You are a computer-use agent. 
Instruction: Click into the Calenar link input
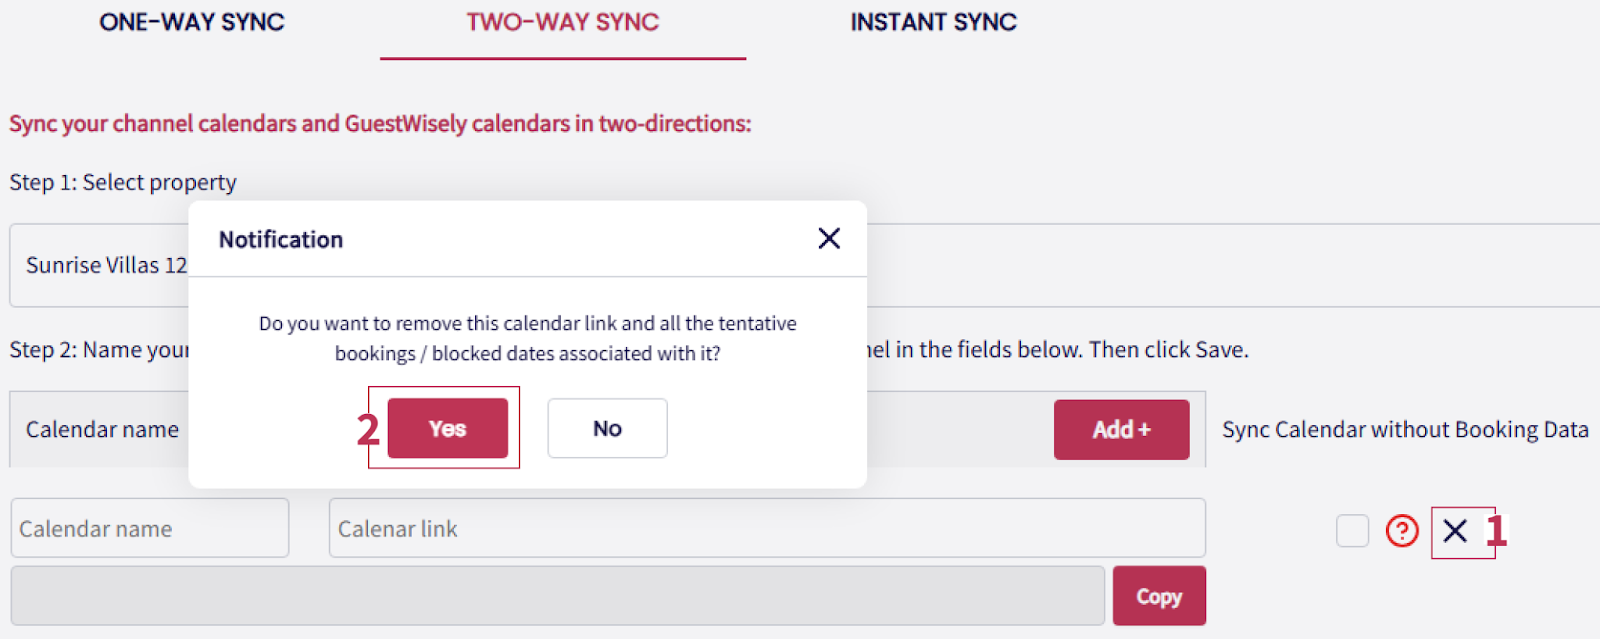click(x=766, y=528)
